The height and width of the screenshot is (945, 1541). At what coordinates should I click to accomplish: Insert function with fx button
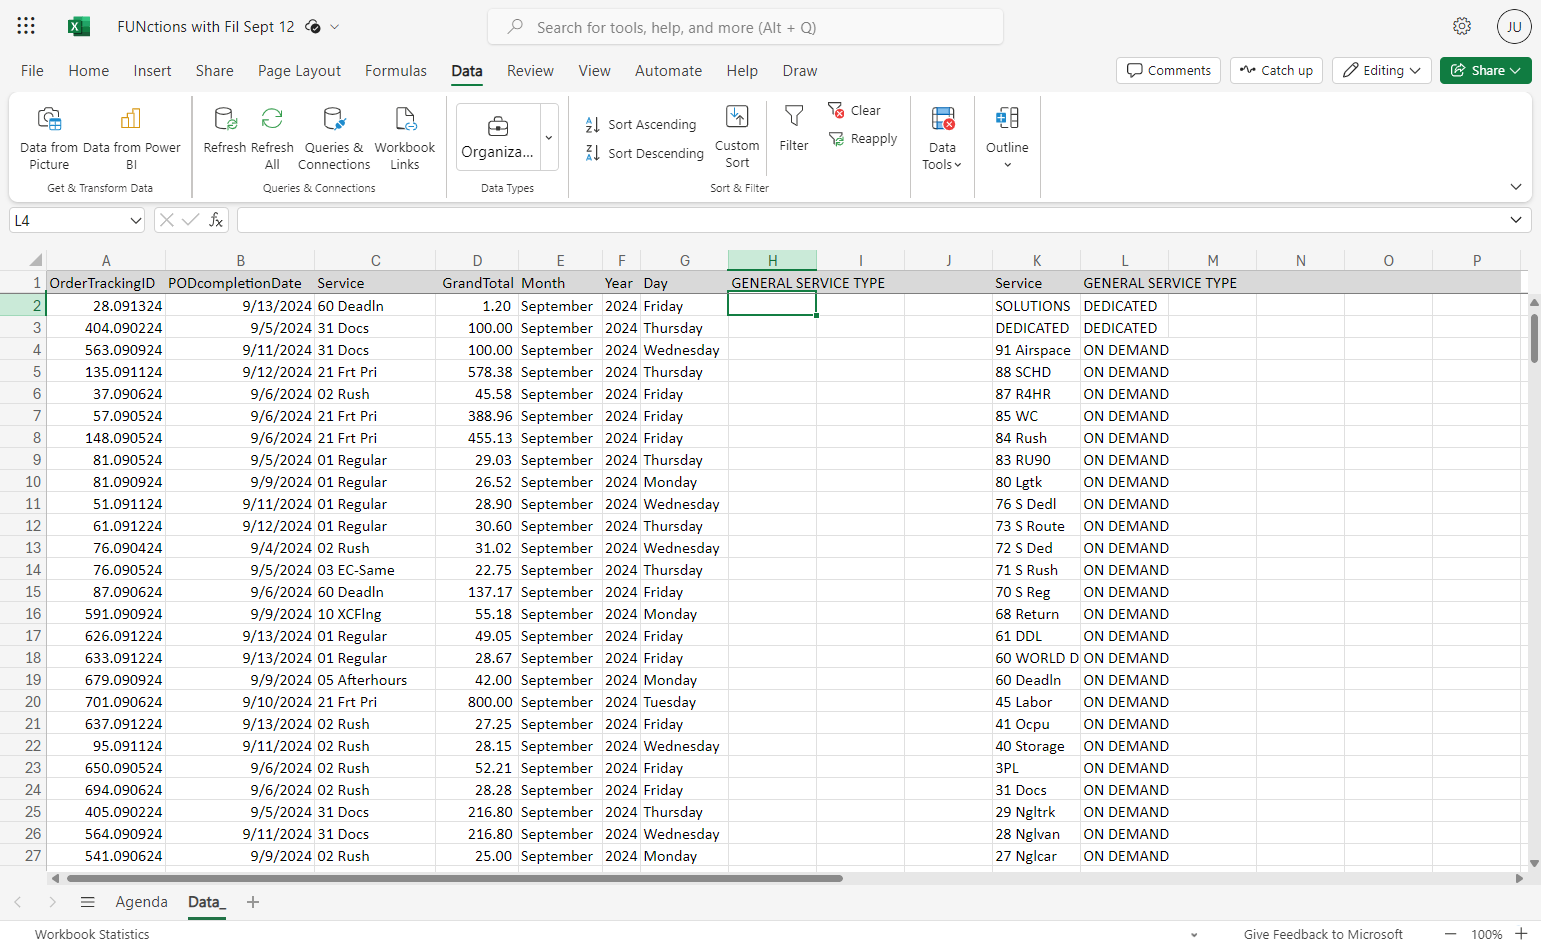coord(216,220)
